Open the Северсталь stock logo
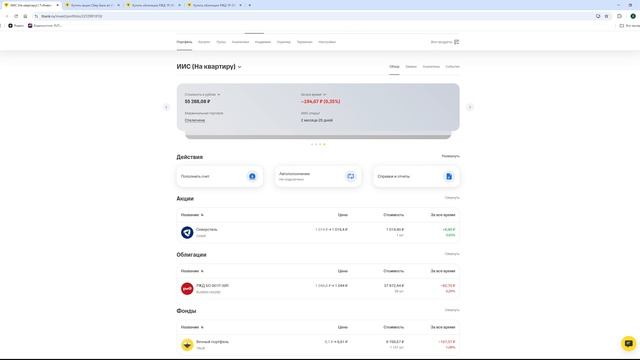This screenshot has height=360, width=640. coord(187,232)
